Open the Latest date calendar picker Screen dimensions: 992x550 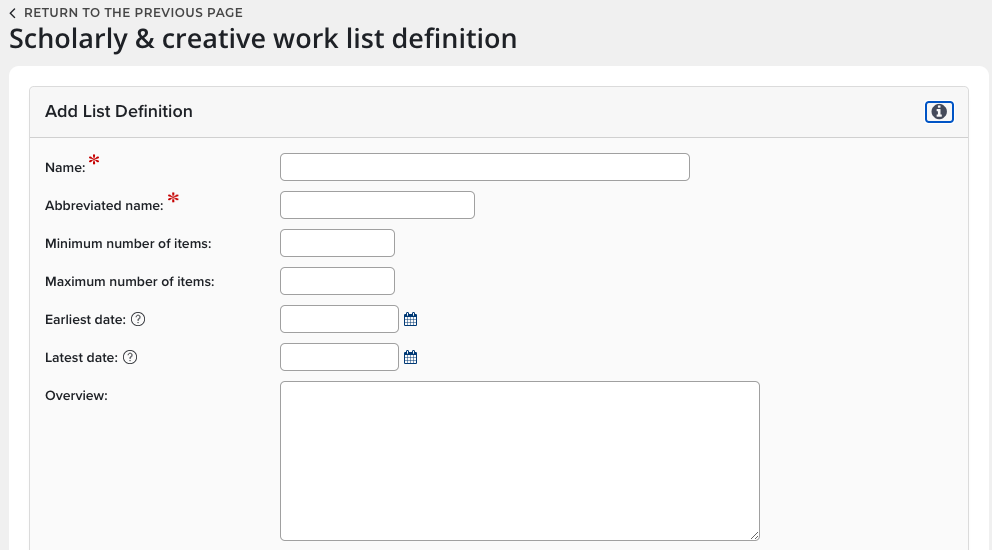(410, 357)
